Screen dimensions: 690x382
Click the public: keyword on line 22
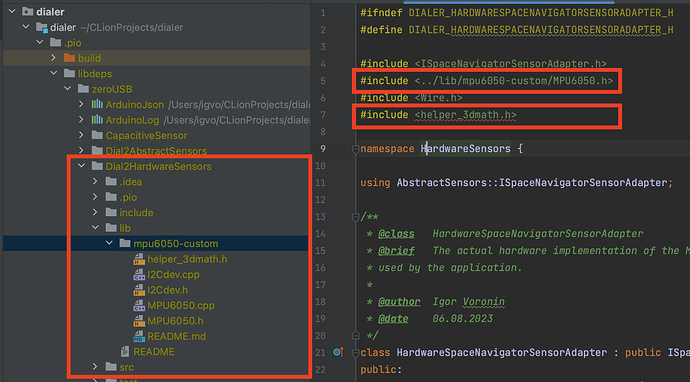coord(381,370)
